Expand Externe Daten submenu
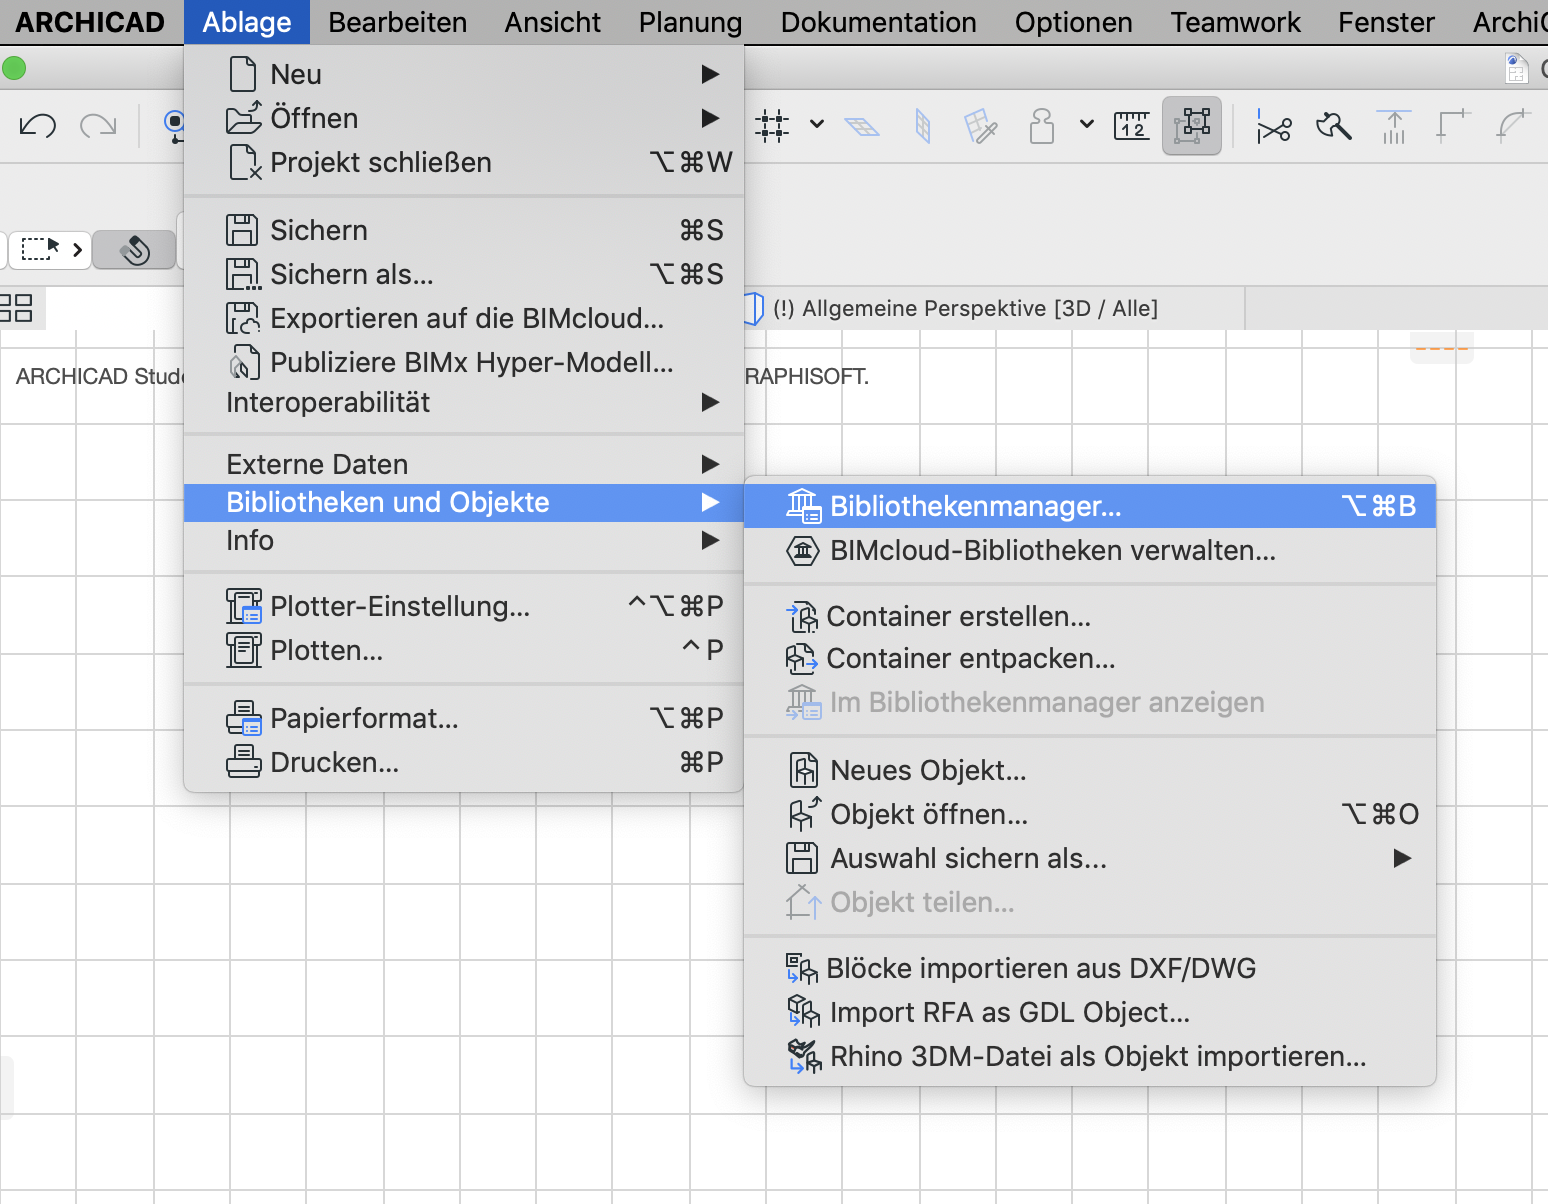Image resolution: width=1548 pixels, height=1204 pixels. click(464, 464)
